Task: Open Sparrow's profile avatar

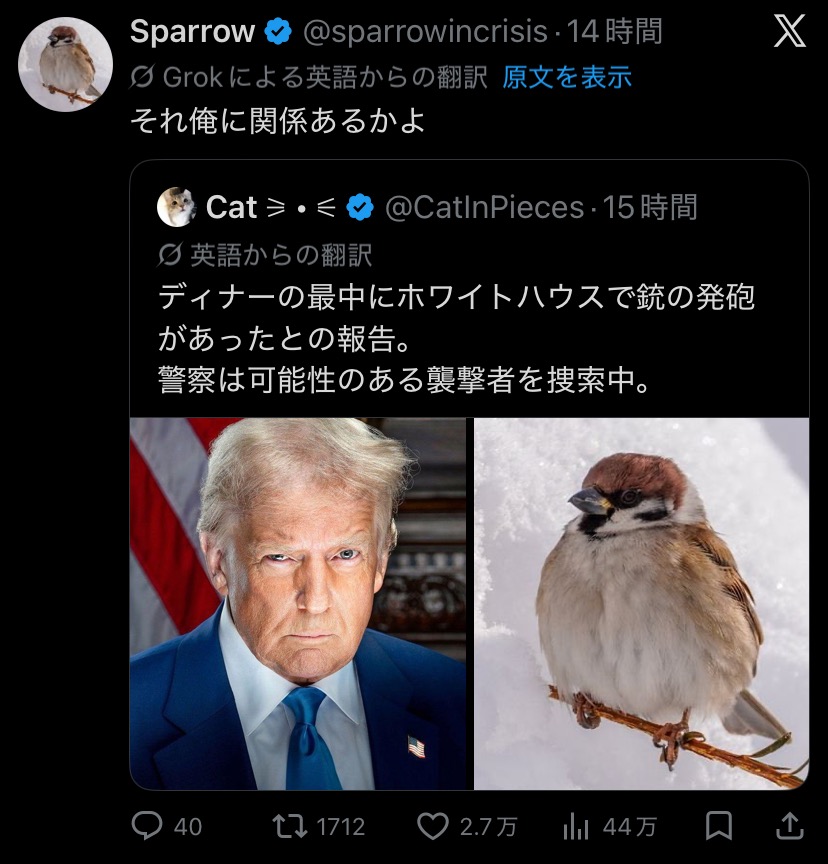Action: tap(65, 64)
